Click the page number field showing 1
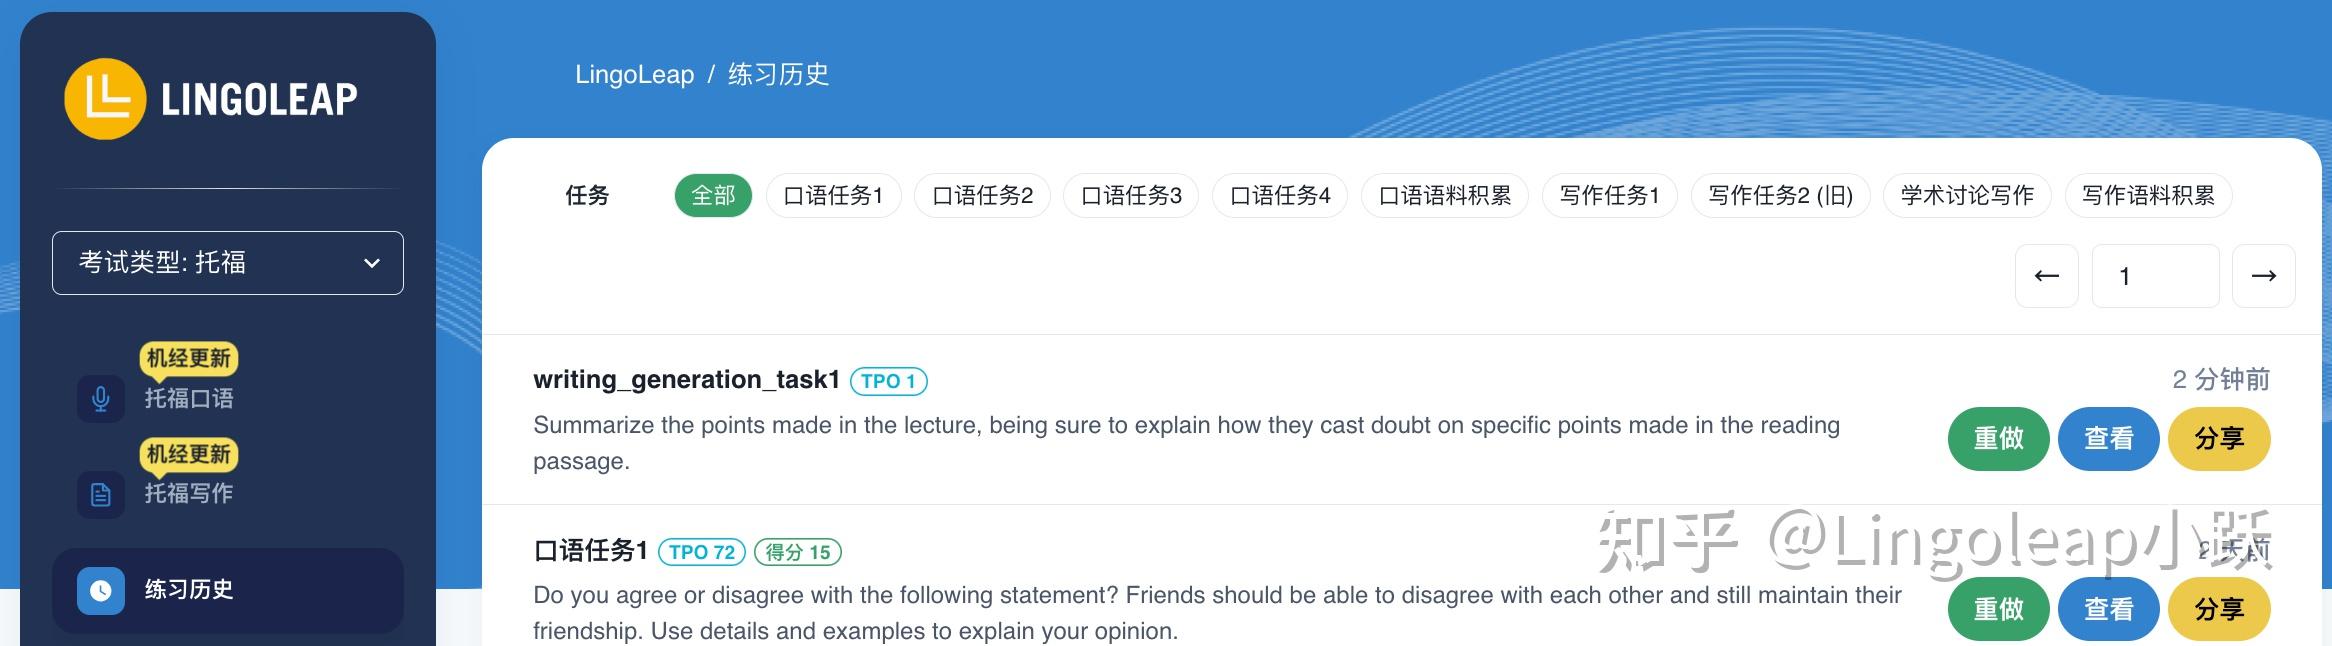 2155,275
